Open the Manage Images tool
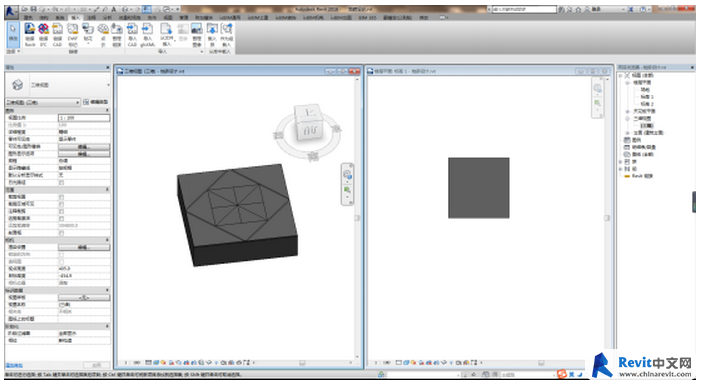This screenshot has height=386, width=702. 197,34
